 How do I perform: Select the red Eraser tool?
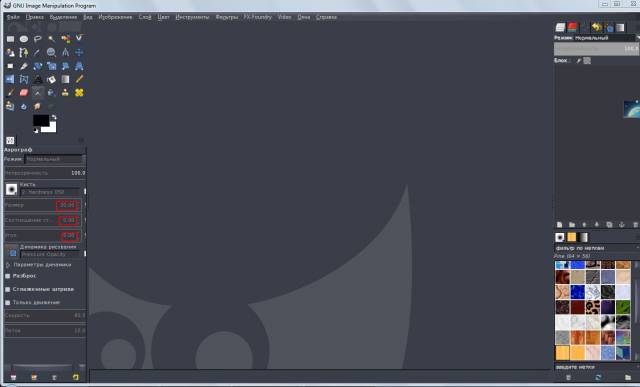24,93
